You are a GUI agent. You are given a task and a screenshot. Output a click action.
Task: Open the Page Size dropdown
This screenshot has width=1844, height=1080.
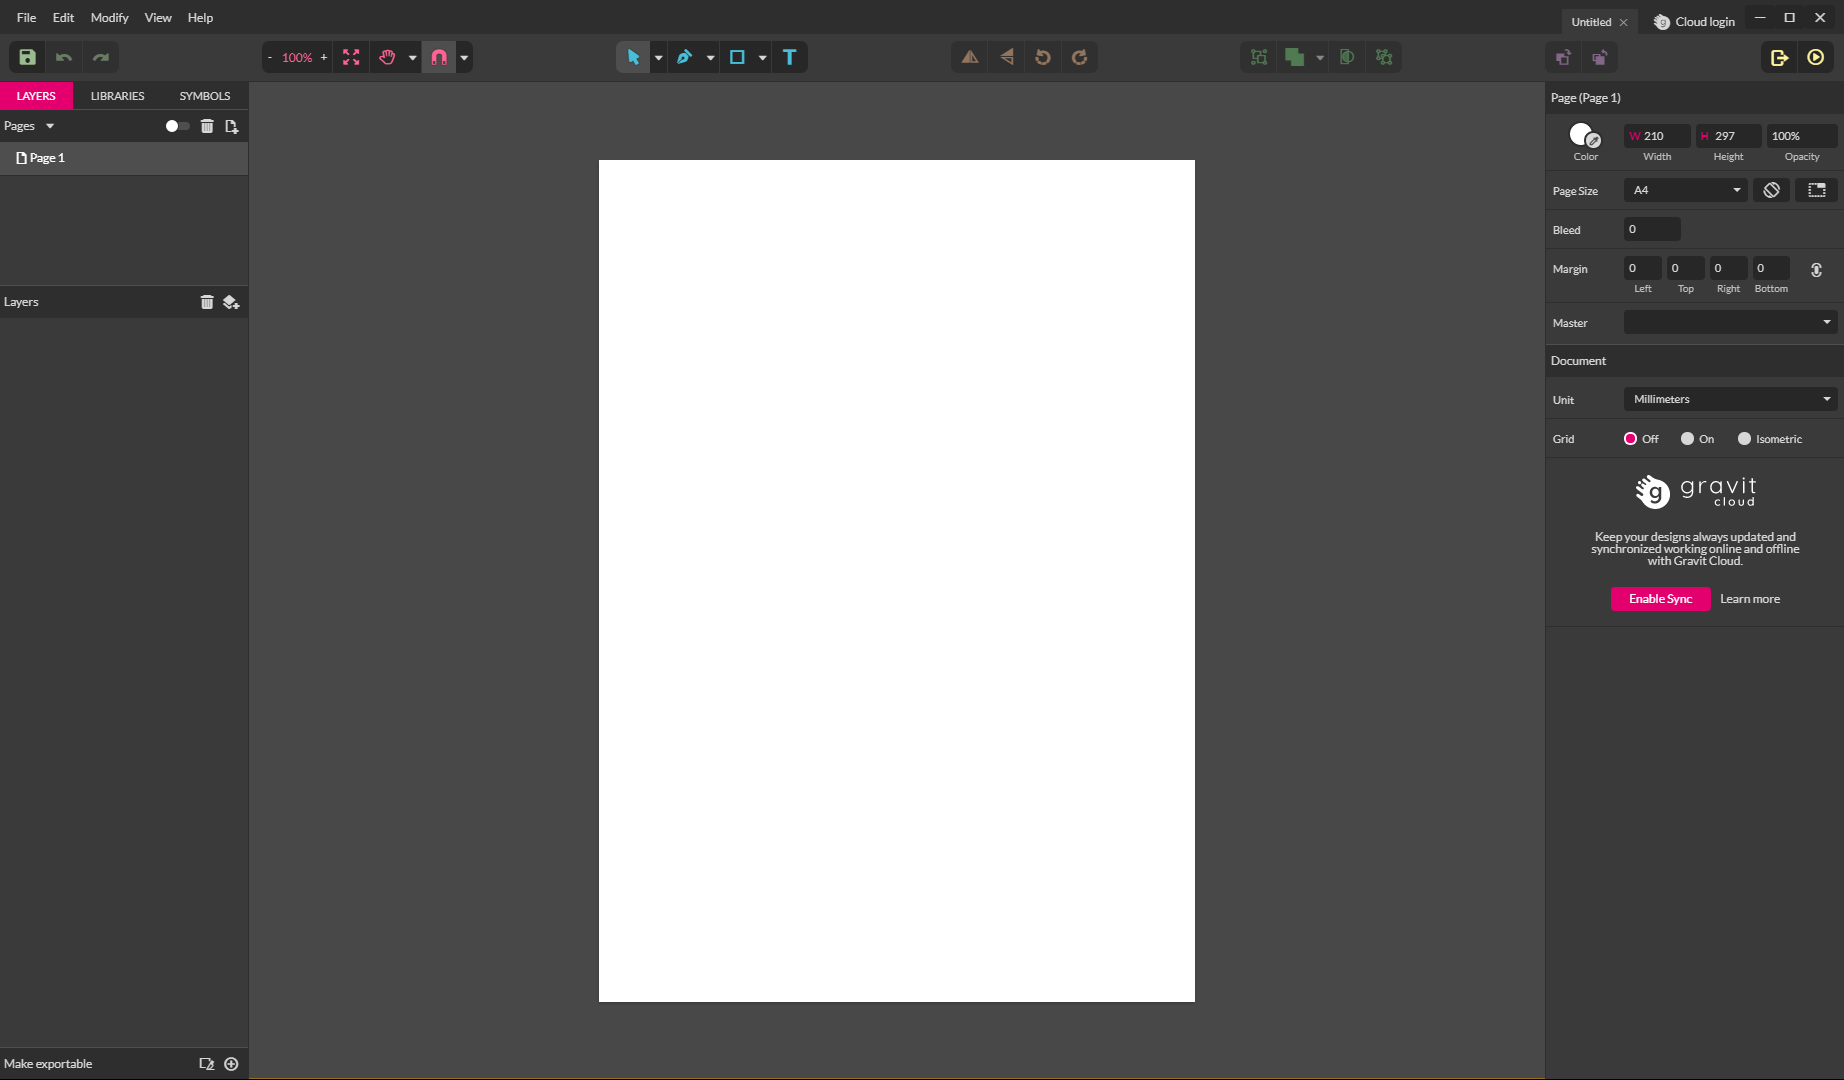pos(1684,190)
